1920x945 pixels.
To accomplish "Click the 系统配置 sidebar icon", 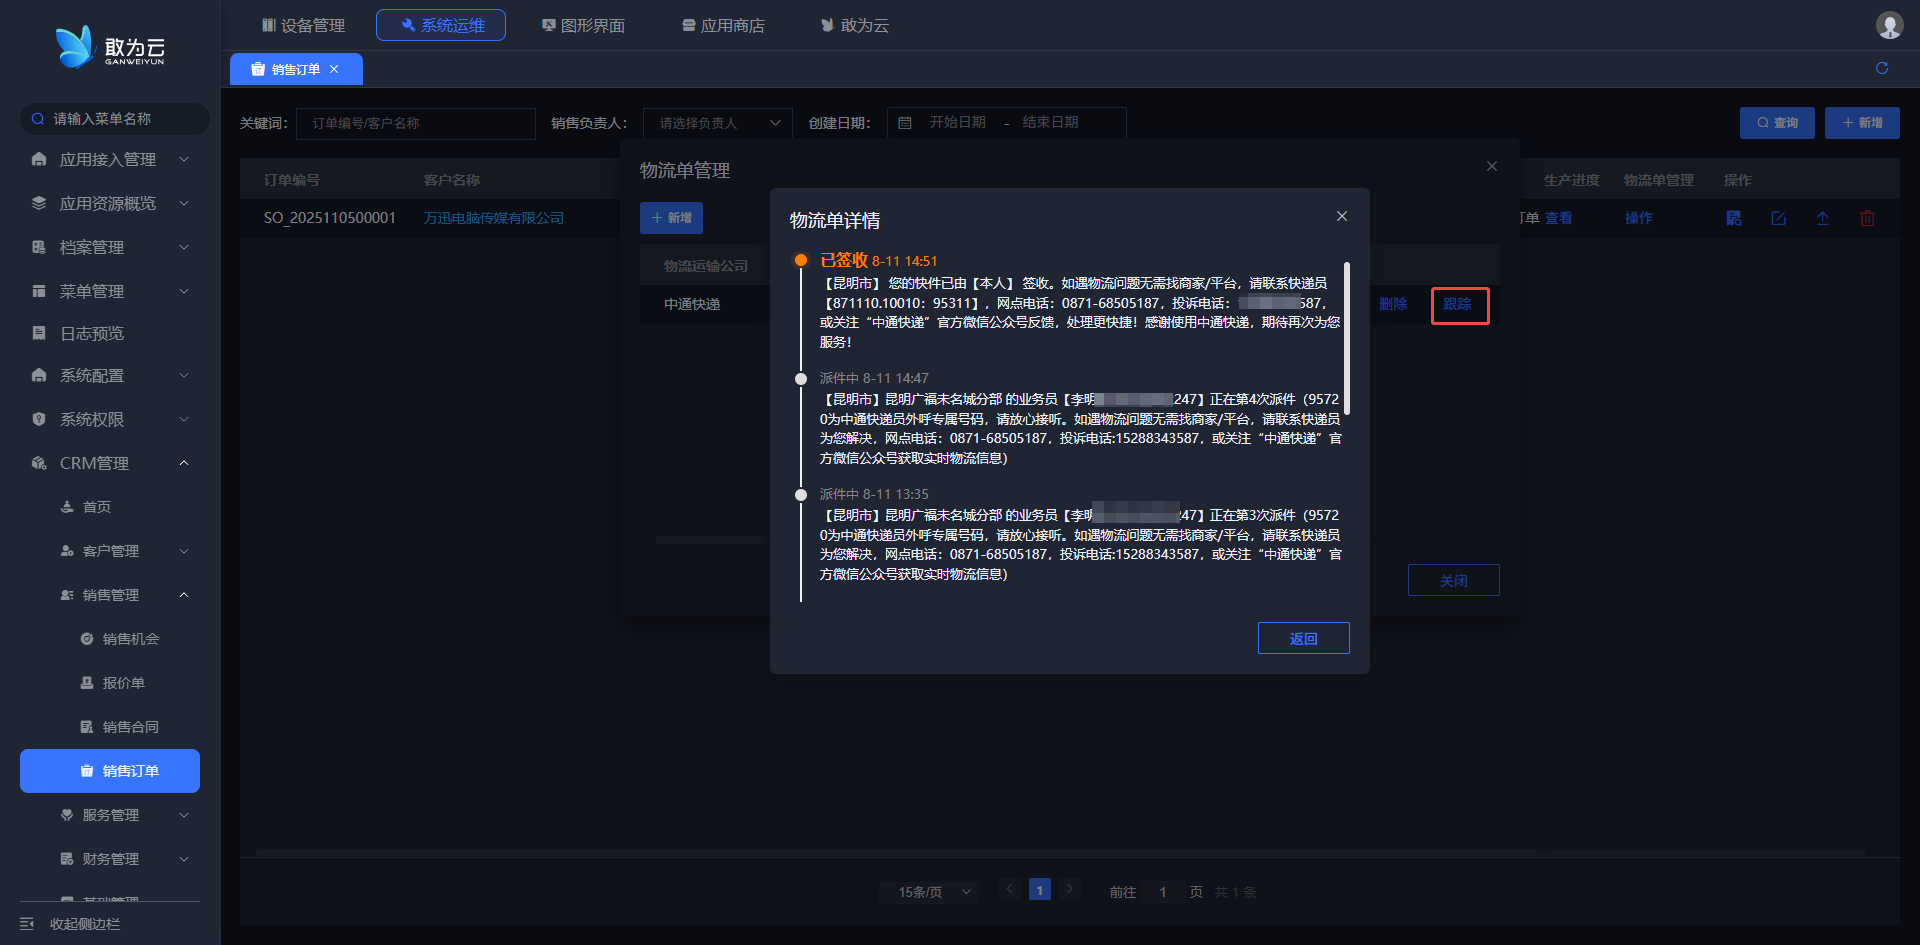I will click(39, 375).
